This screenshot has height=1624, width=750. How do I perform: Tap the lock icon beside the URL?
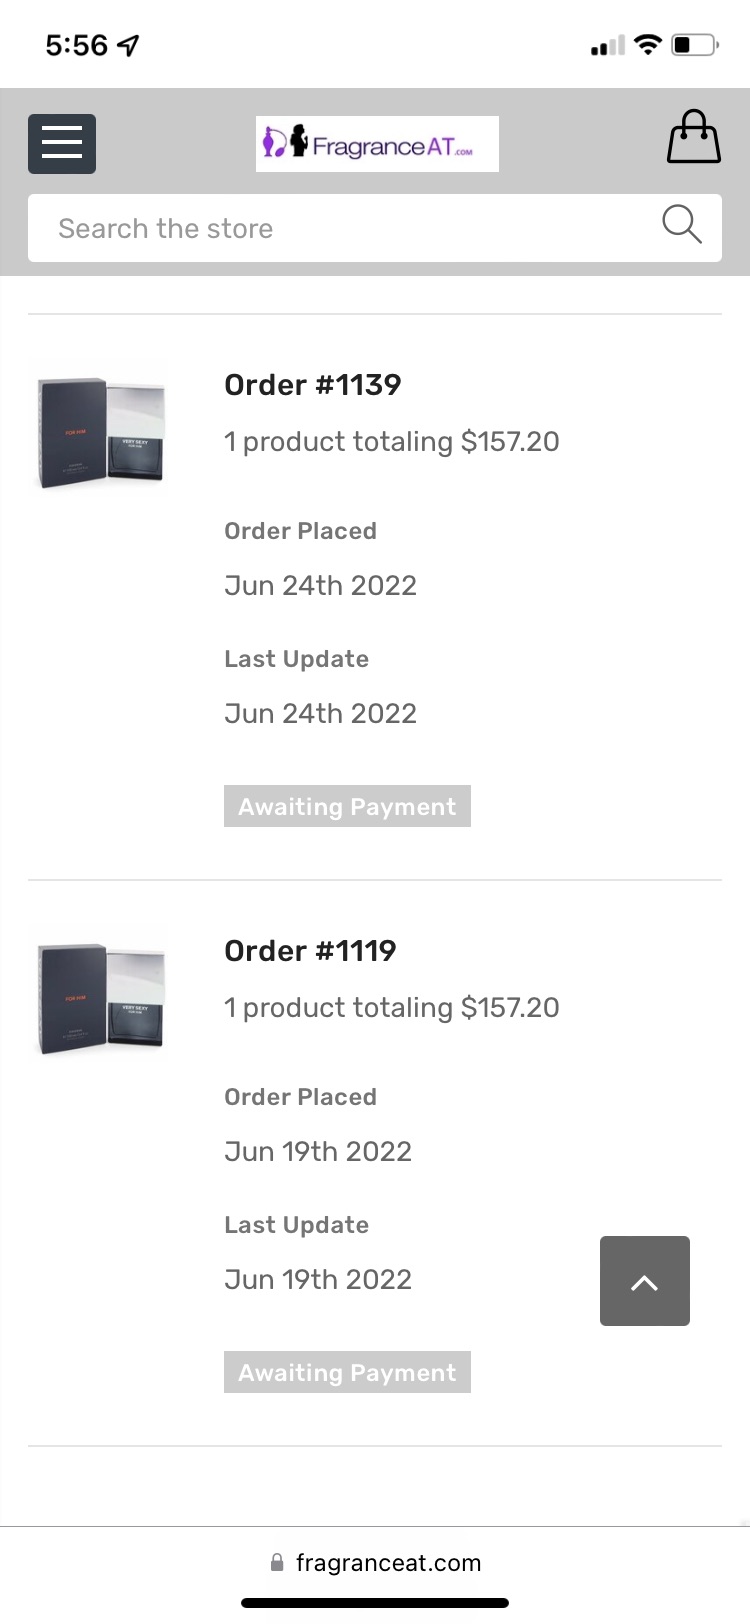pyautogui.click(x=277, y=1562)
